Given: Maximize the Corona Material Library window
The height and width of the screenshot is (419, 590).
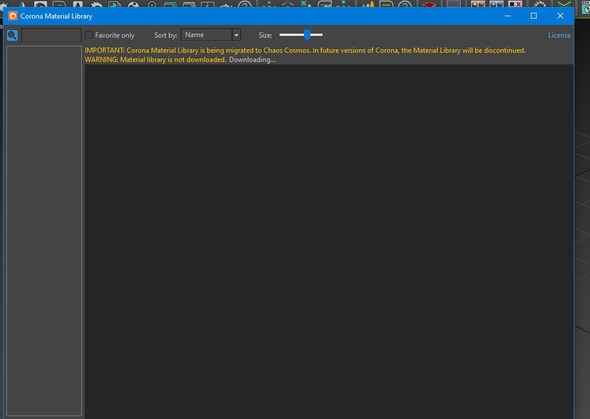Looking at the screenshot, I should [534, 16].
